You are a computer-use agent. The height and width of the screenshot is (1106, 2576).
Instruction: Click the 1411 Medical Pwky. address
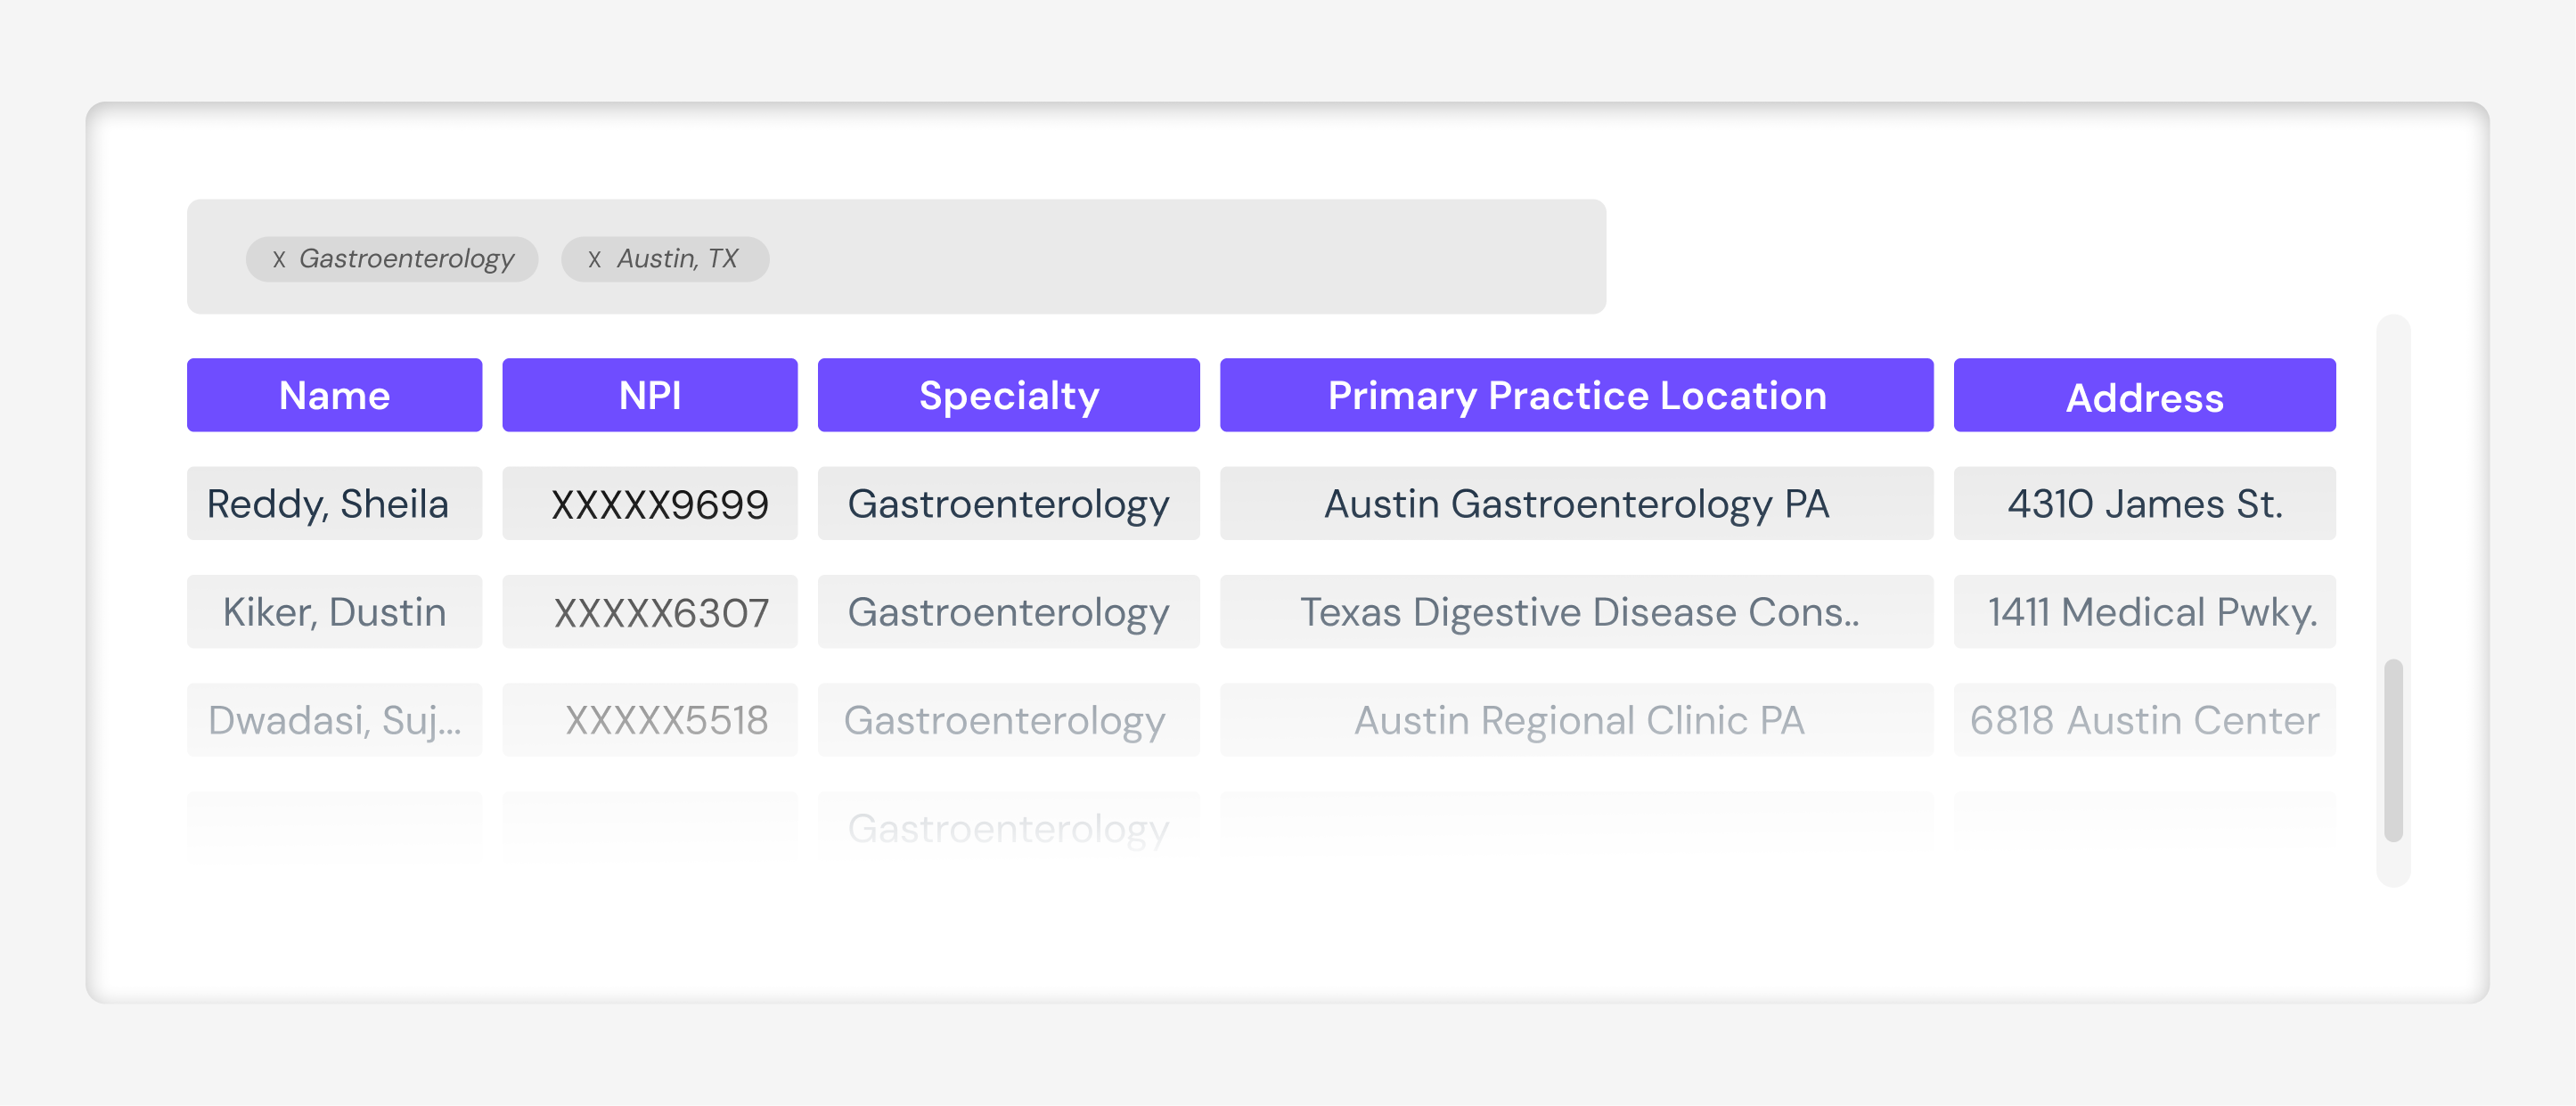tap(2144, 611)
